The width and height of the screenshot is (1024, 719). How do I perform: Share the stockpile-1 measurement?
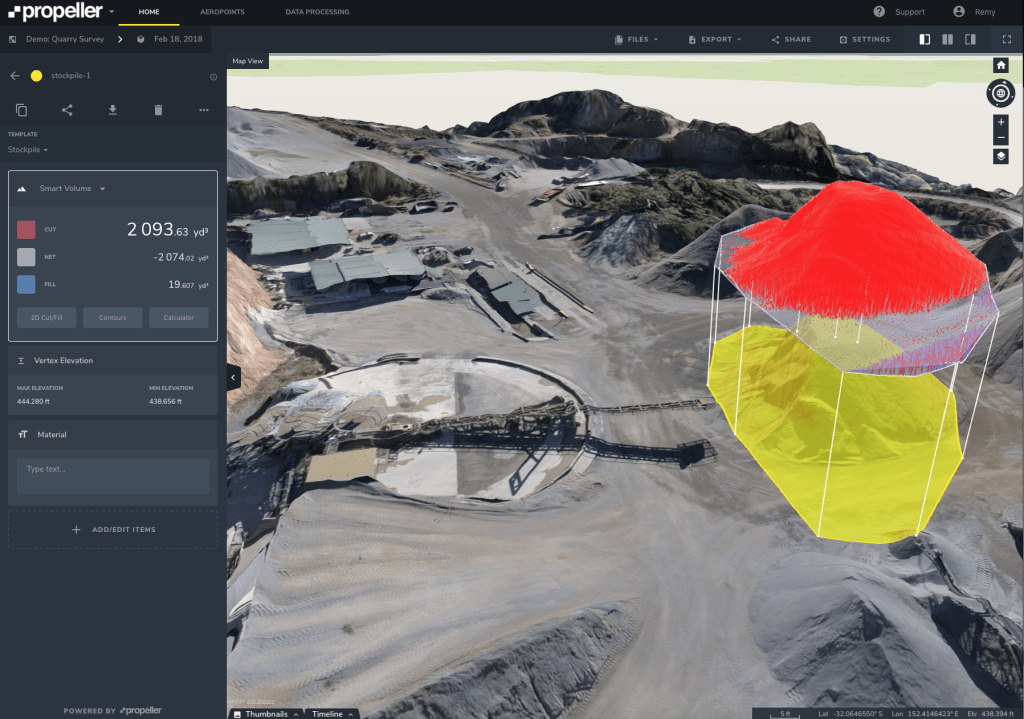tap(66, 110)
